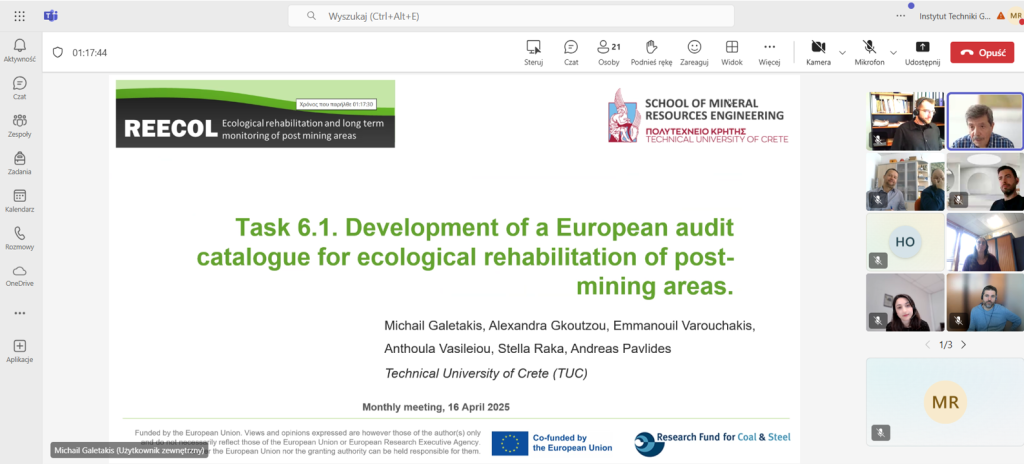Open Aplikacje in the sidebar
The image size is (1024, 464).
[x=20, y=351]
